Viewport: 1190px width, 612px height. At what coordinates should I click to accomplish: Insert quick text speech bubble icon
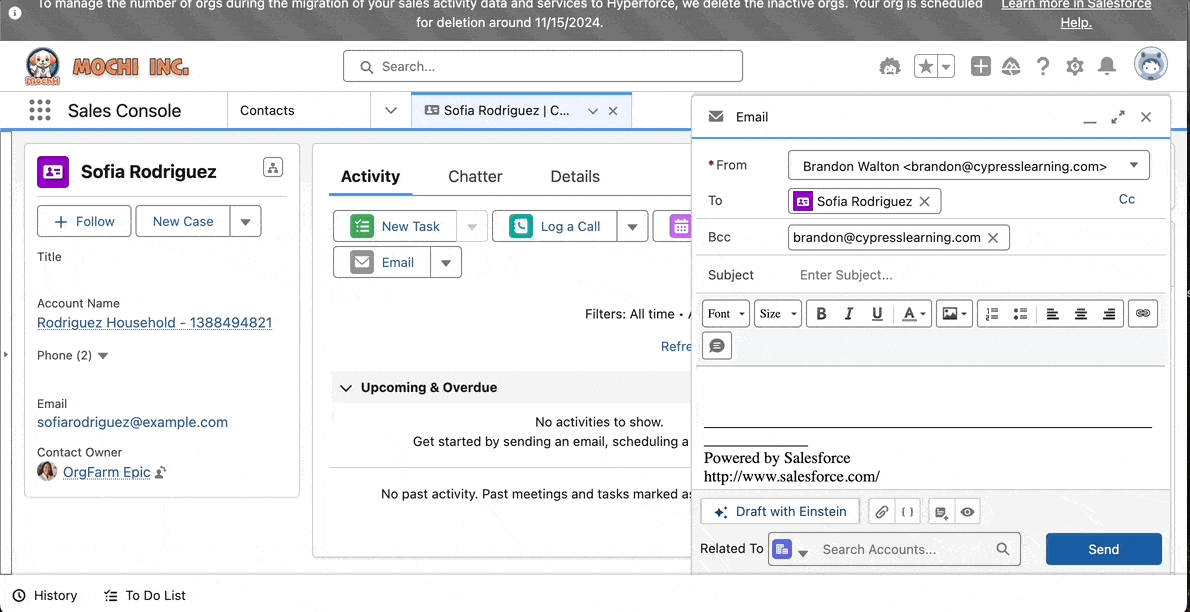[717, 345]
